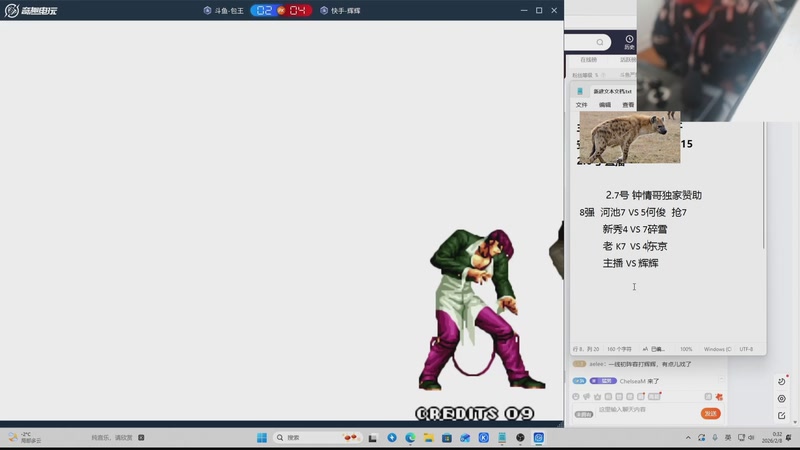
Task: Click the hyena image overlay
Action: [x=630, y=137]
